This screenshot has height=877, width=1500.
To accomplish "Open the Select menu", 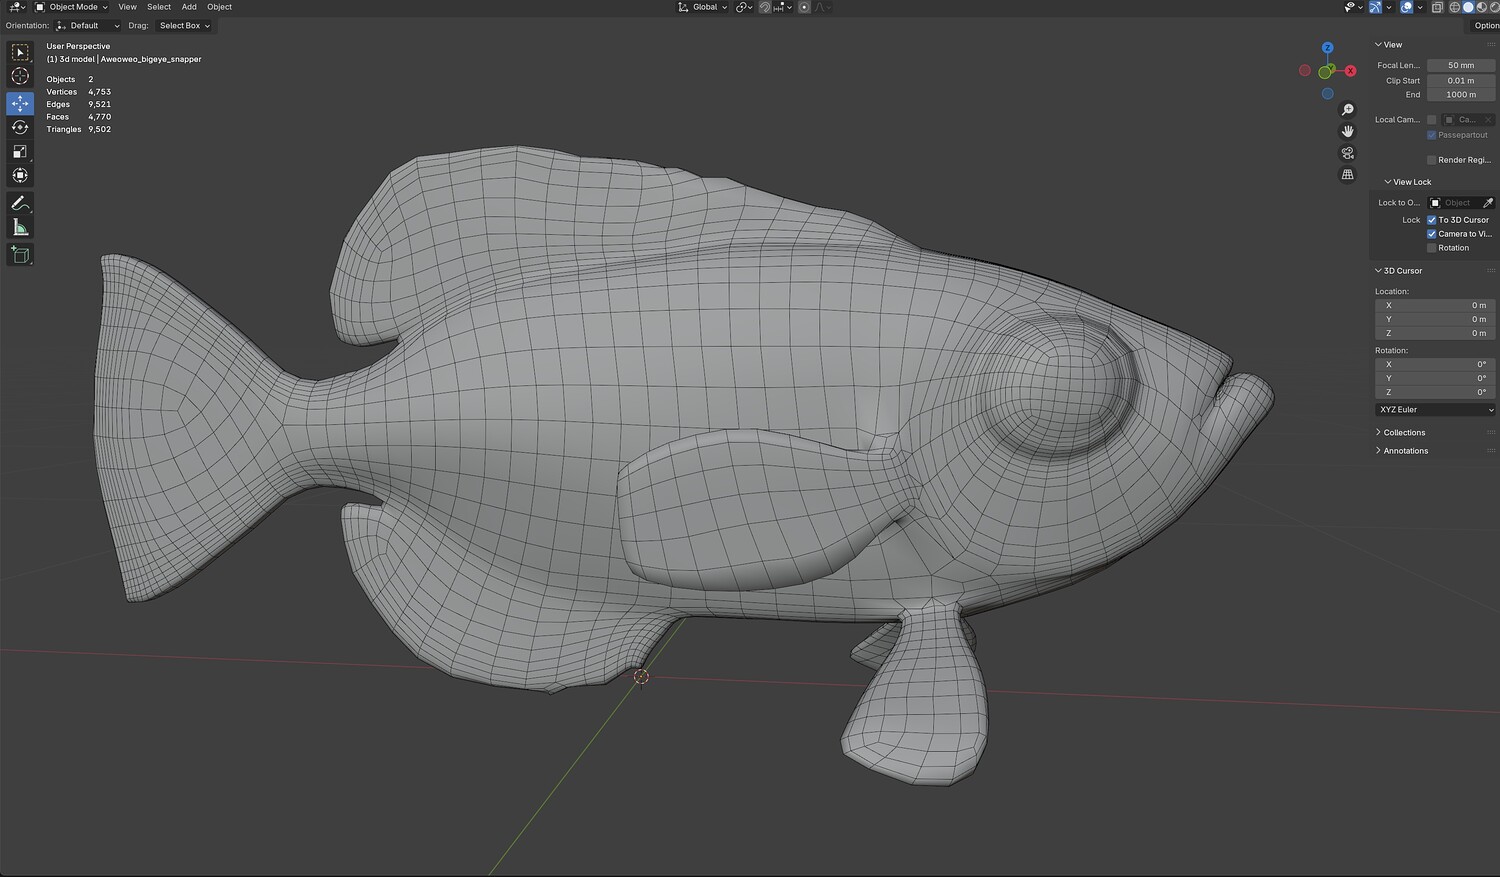I will pyautogui.click(x=159, y=7).
